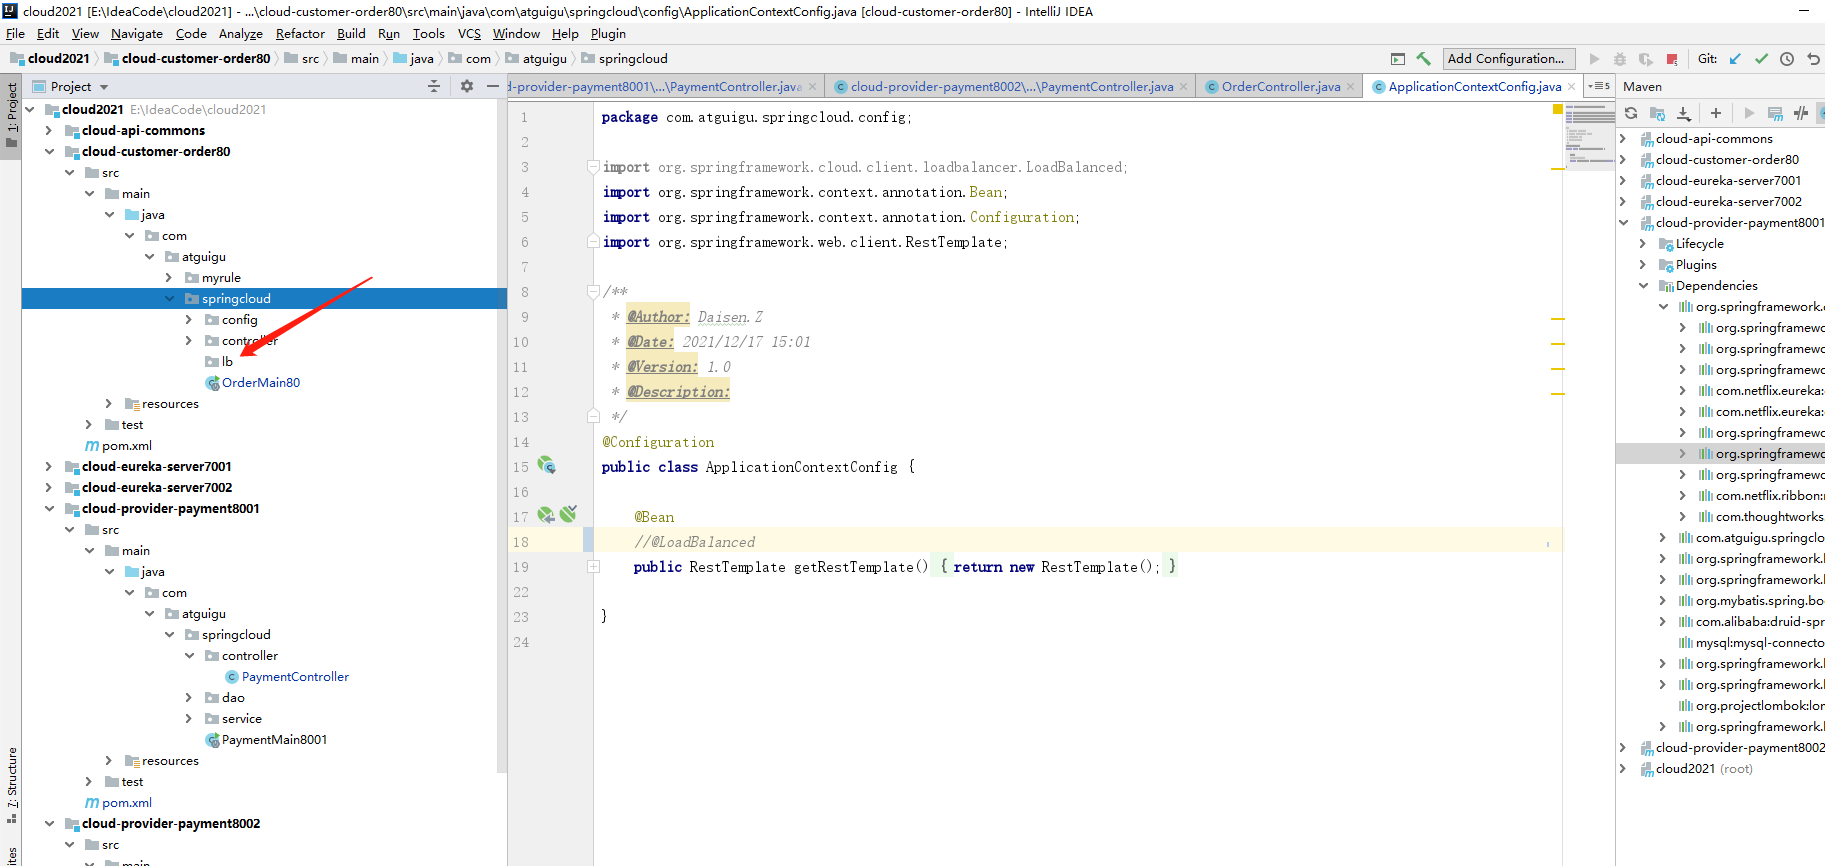Click the yellow inspection status indicator
The width and height of the screenshot is (1825, 866).
1558,109
